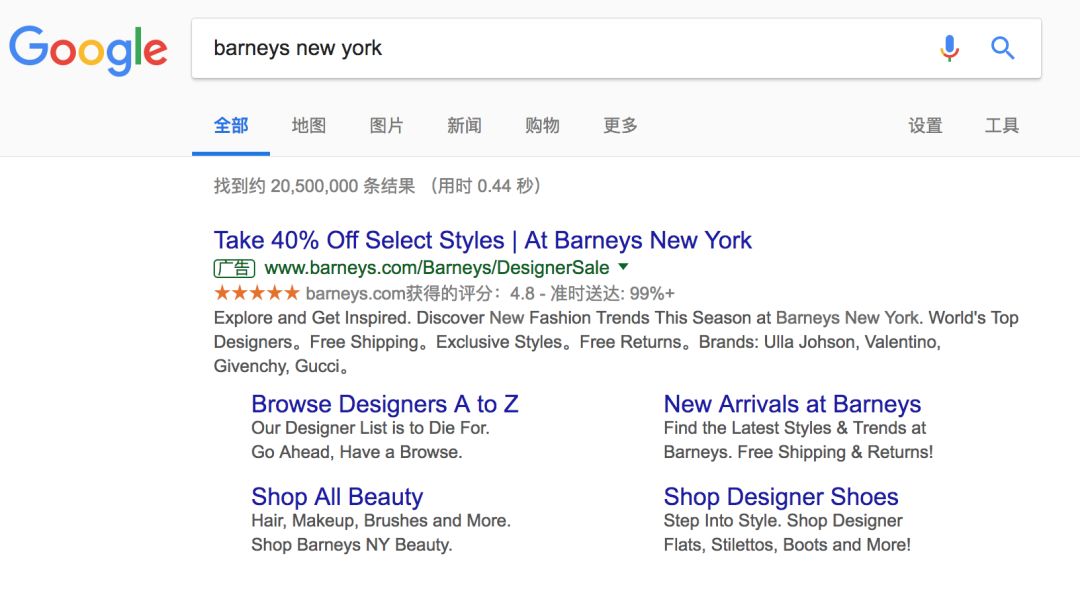
Task: Switch to the 地图 maps tab
Action: [x=309, y=126]
